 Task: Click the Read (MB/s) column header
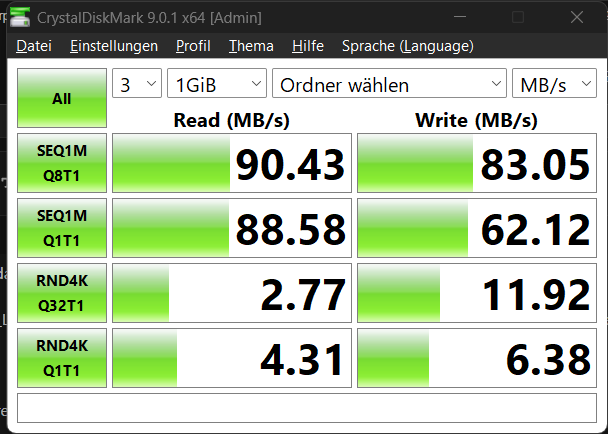tap(231, 120)
